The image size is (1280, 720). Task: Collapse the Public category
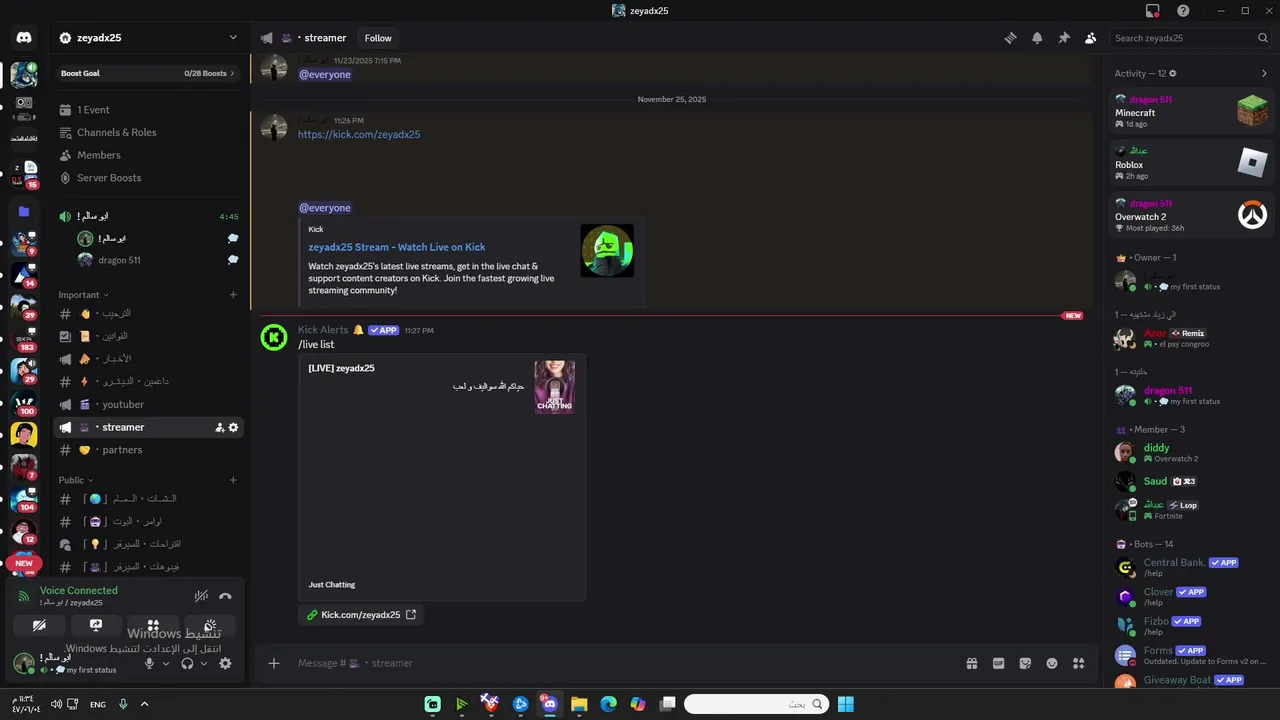click(x=75, y=480)
